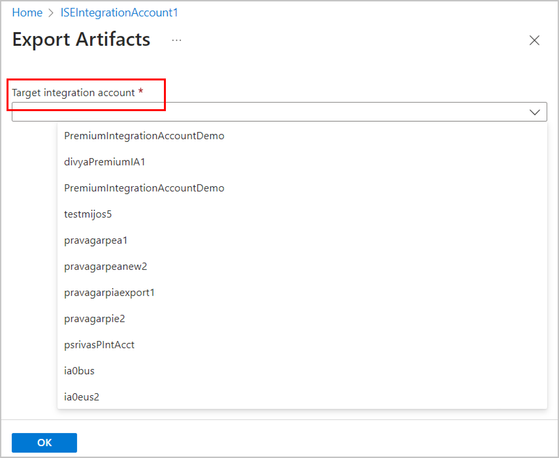Collapse the Target integration account dropdown arrow
This screenshot has width=559, height=458.
pos(534,112)
